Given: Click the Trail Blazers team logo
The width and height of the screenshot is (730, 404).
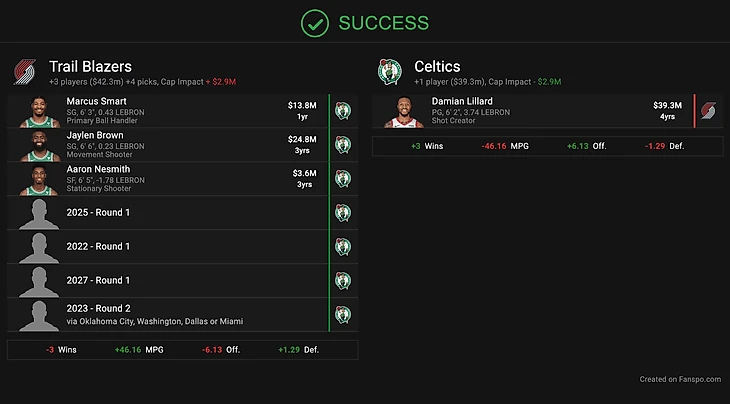Looking at the screenshot, I should pyautogui.click(x=25, y=72).
